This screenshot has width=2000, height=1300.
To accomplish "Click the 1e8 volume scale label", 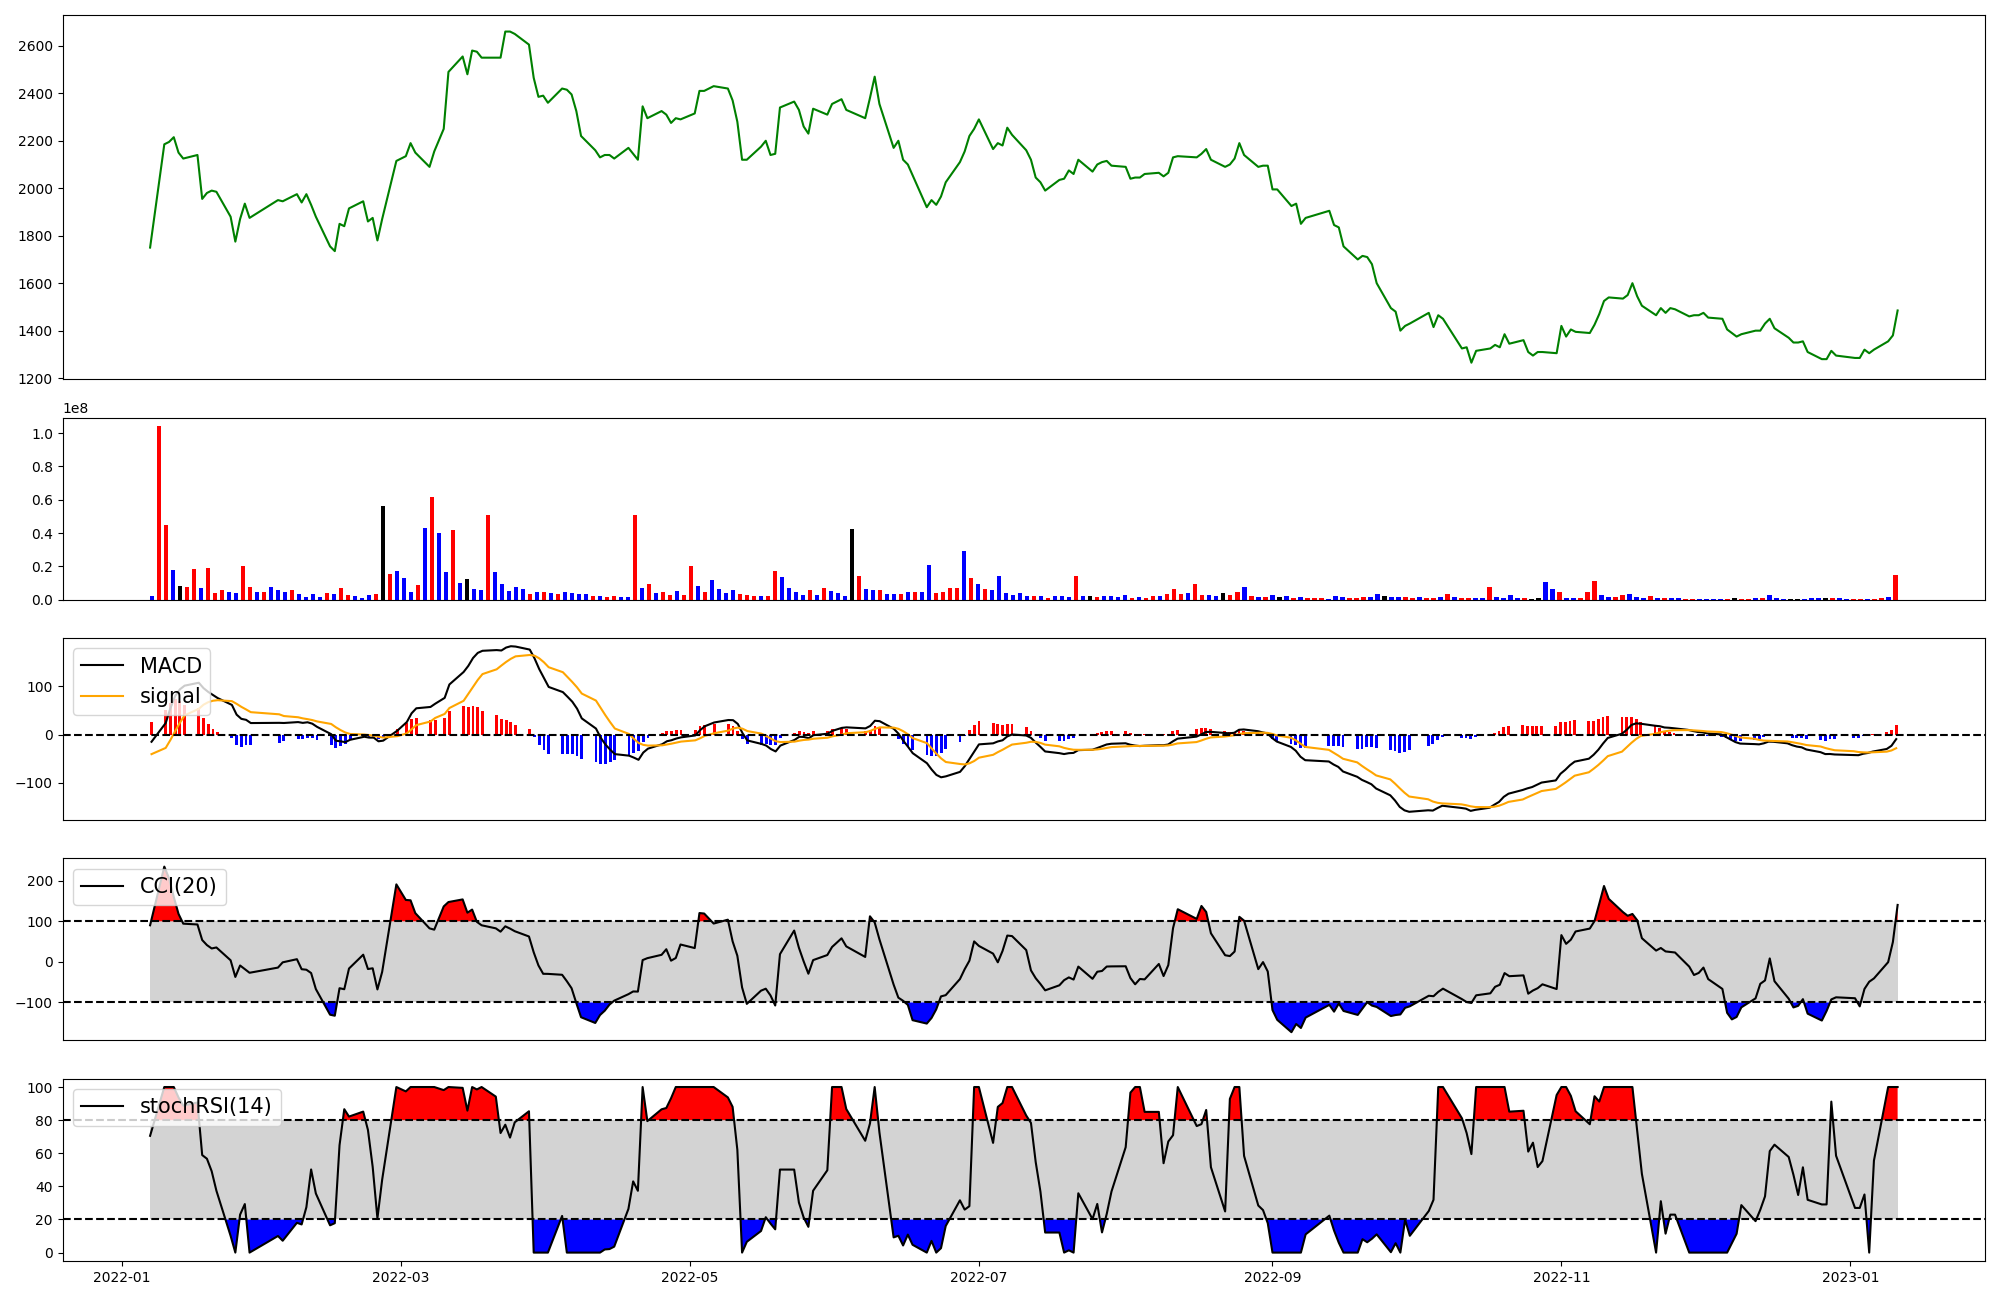I will pos(76,408).
